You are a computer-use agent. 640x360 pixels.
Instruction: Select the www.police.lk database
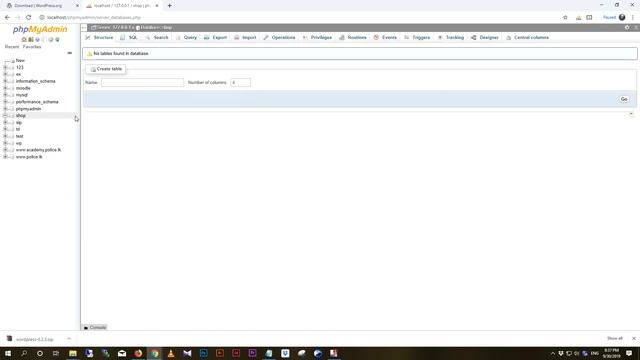(29, 157)
